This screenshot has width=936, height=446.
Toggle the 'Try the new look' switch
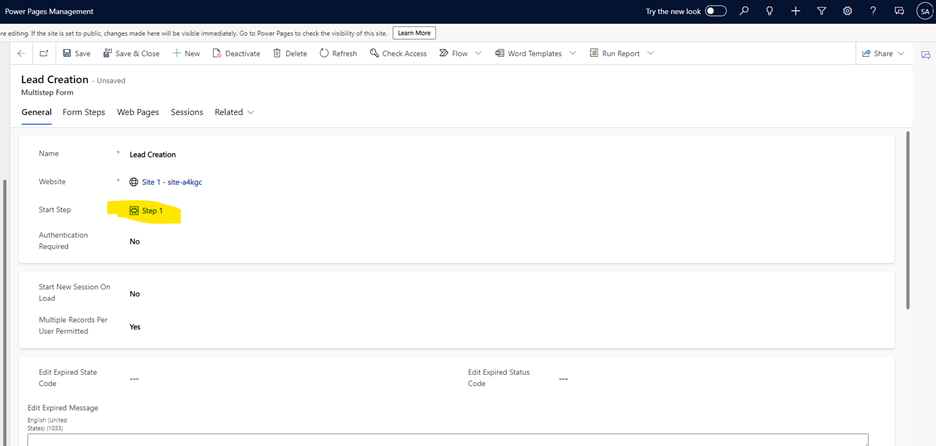[x=716, y=11]
